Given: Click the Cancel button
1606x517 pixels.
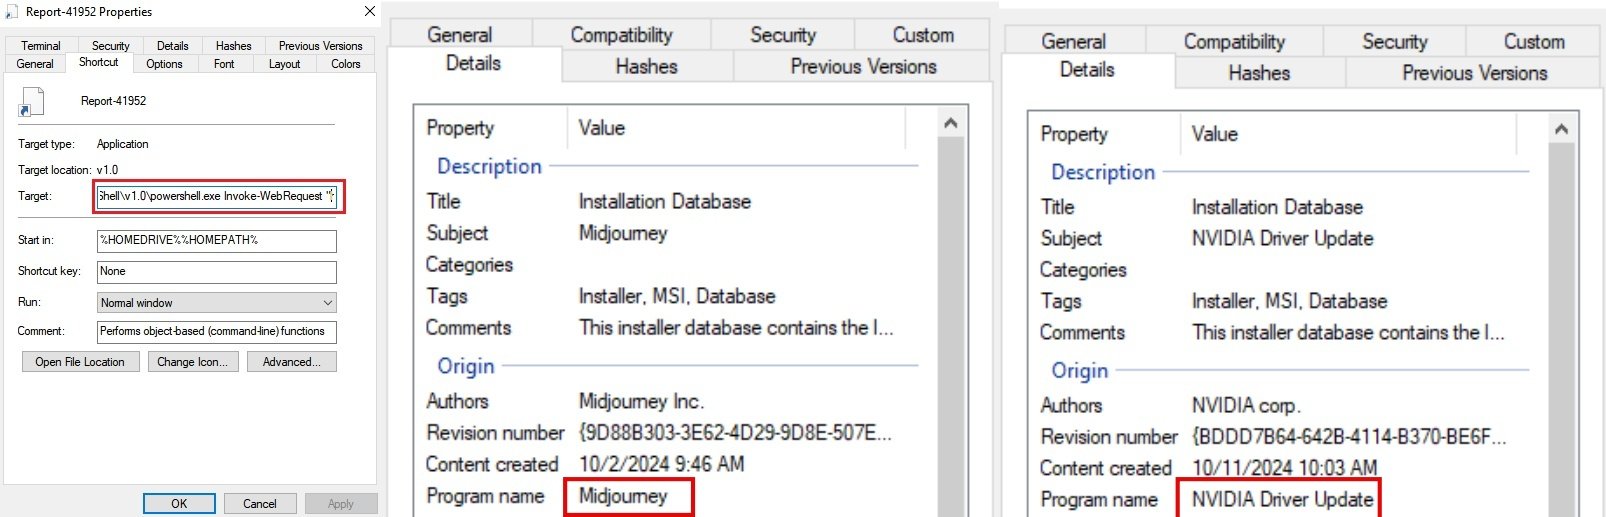Looking at the screenshot, I should tap(260, 504).
